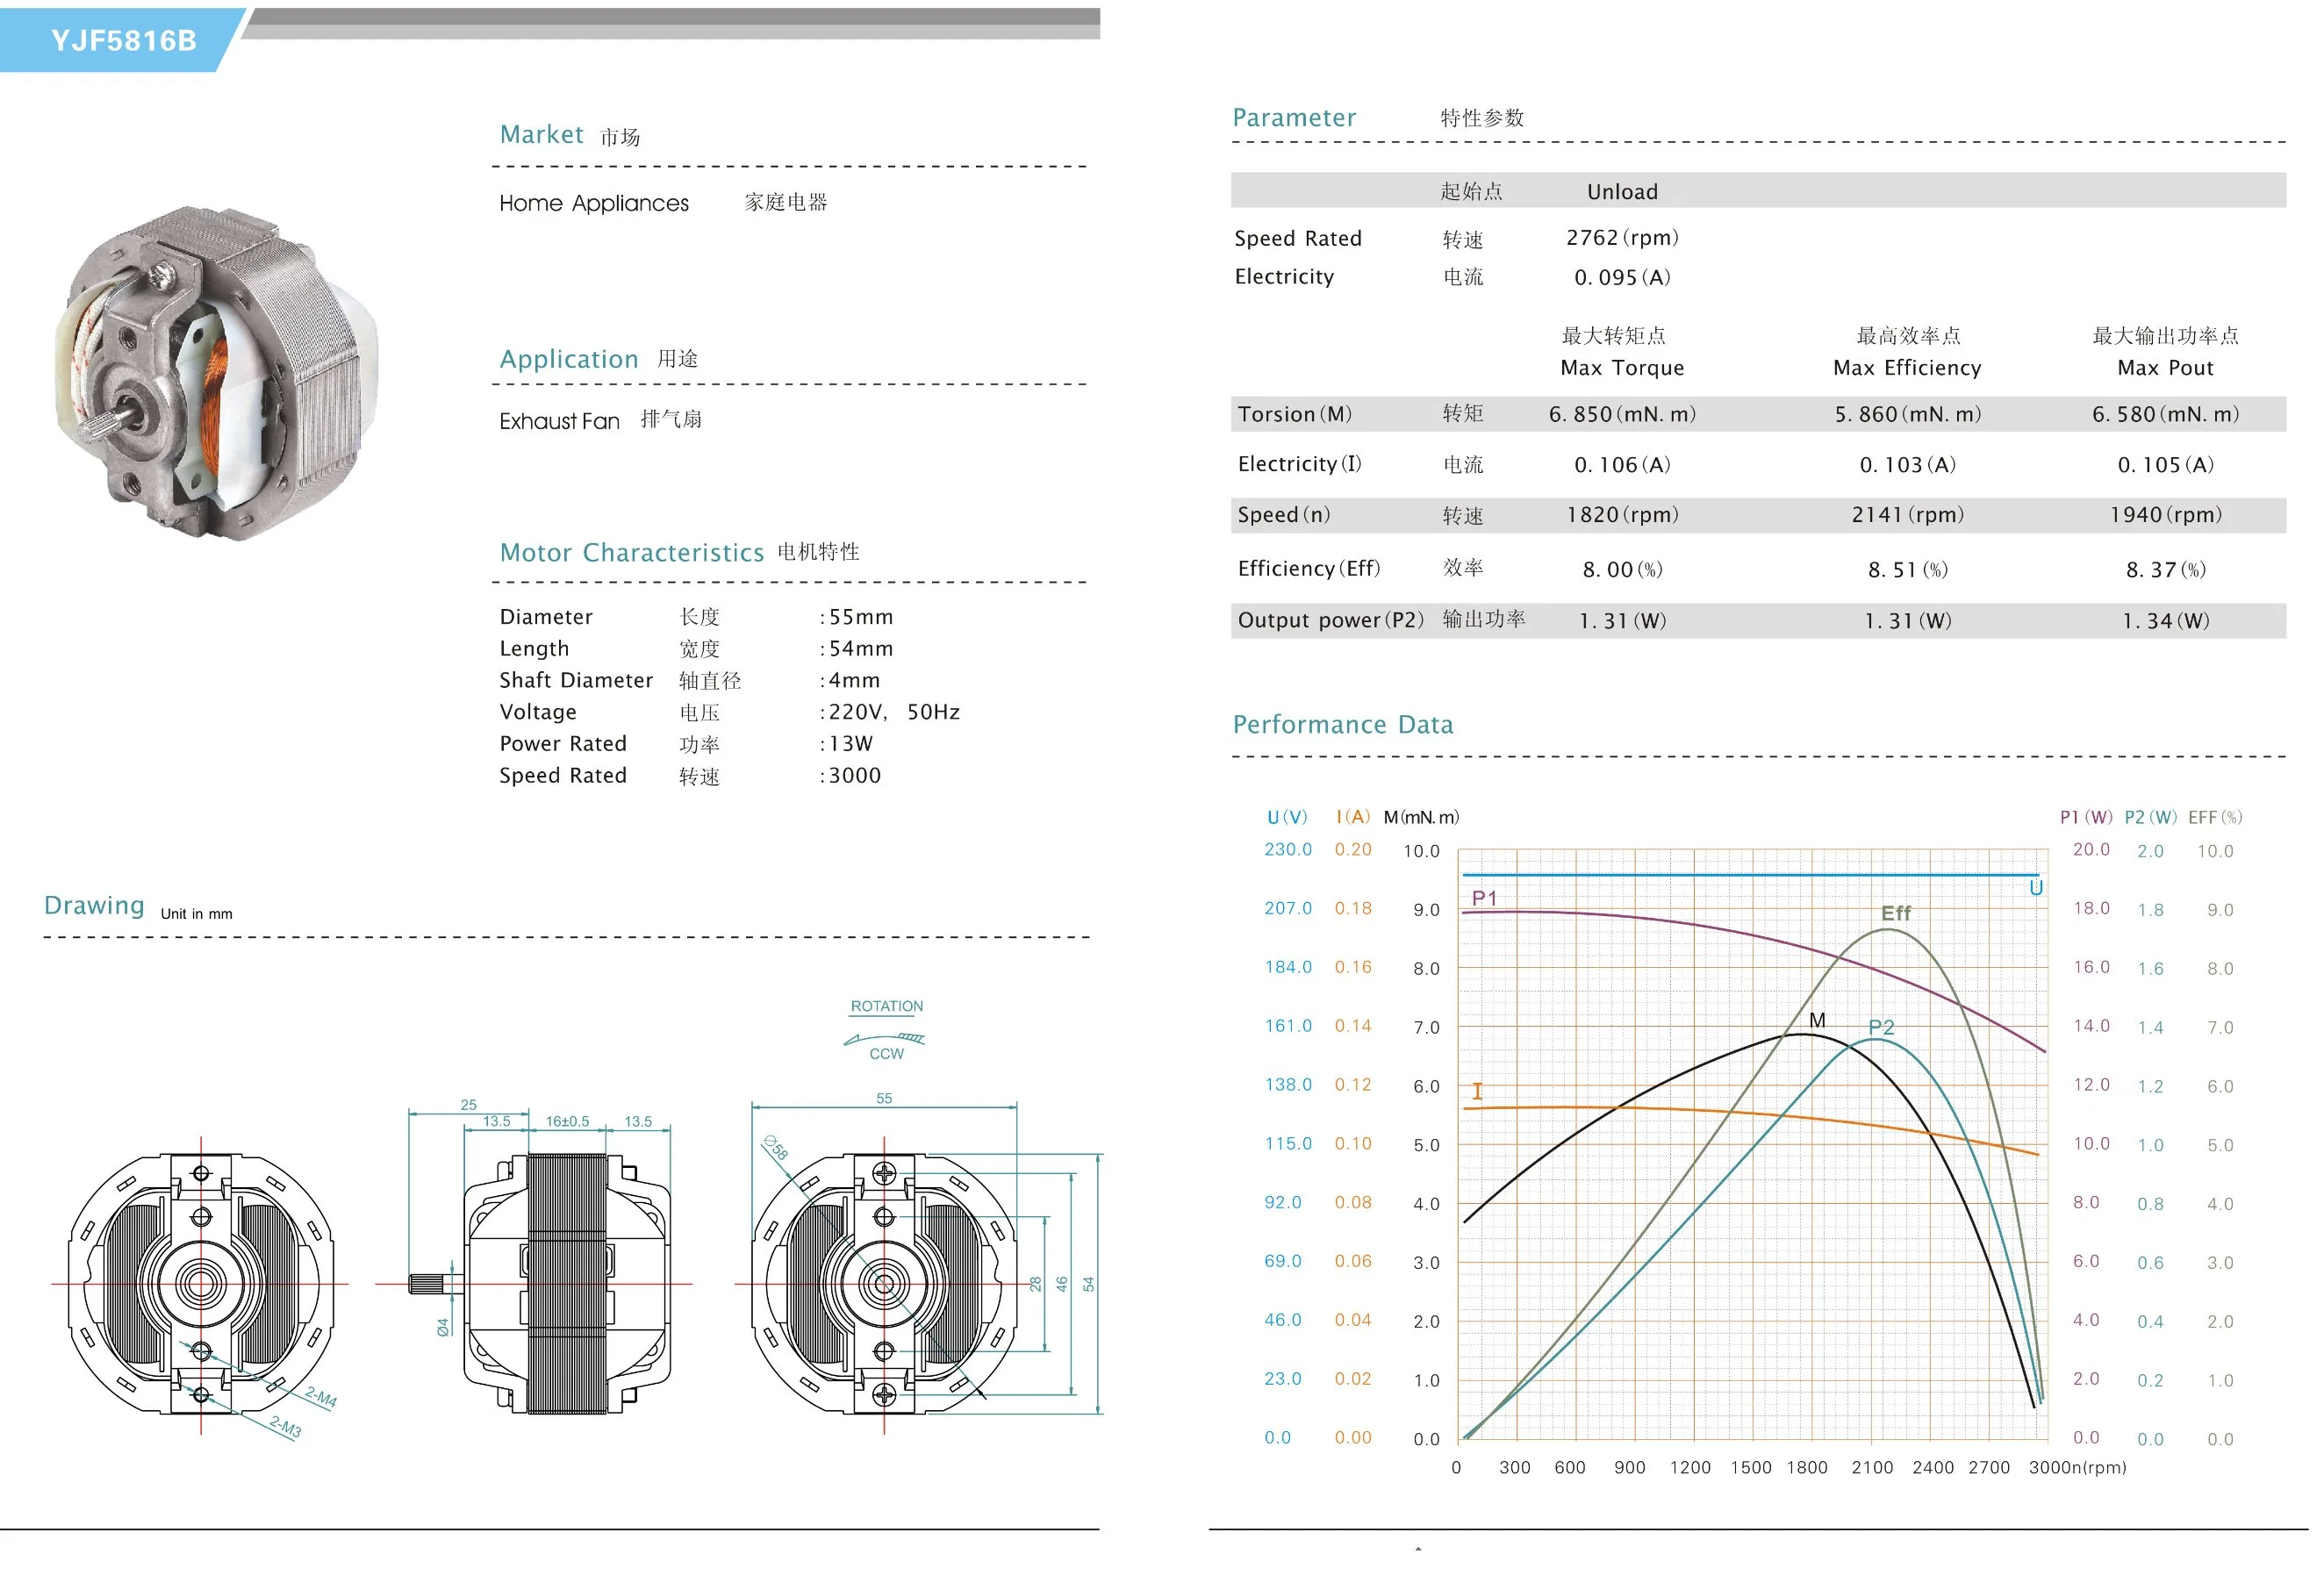2324x1590 pixels.
Task: Click the speed value 2141 (rpm)
Action: coord(1907,515)
